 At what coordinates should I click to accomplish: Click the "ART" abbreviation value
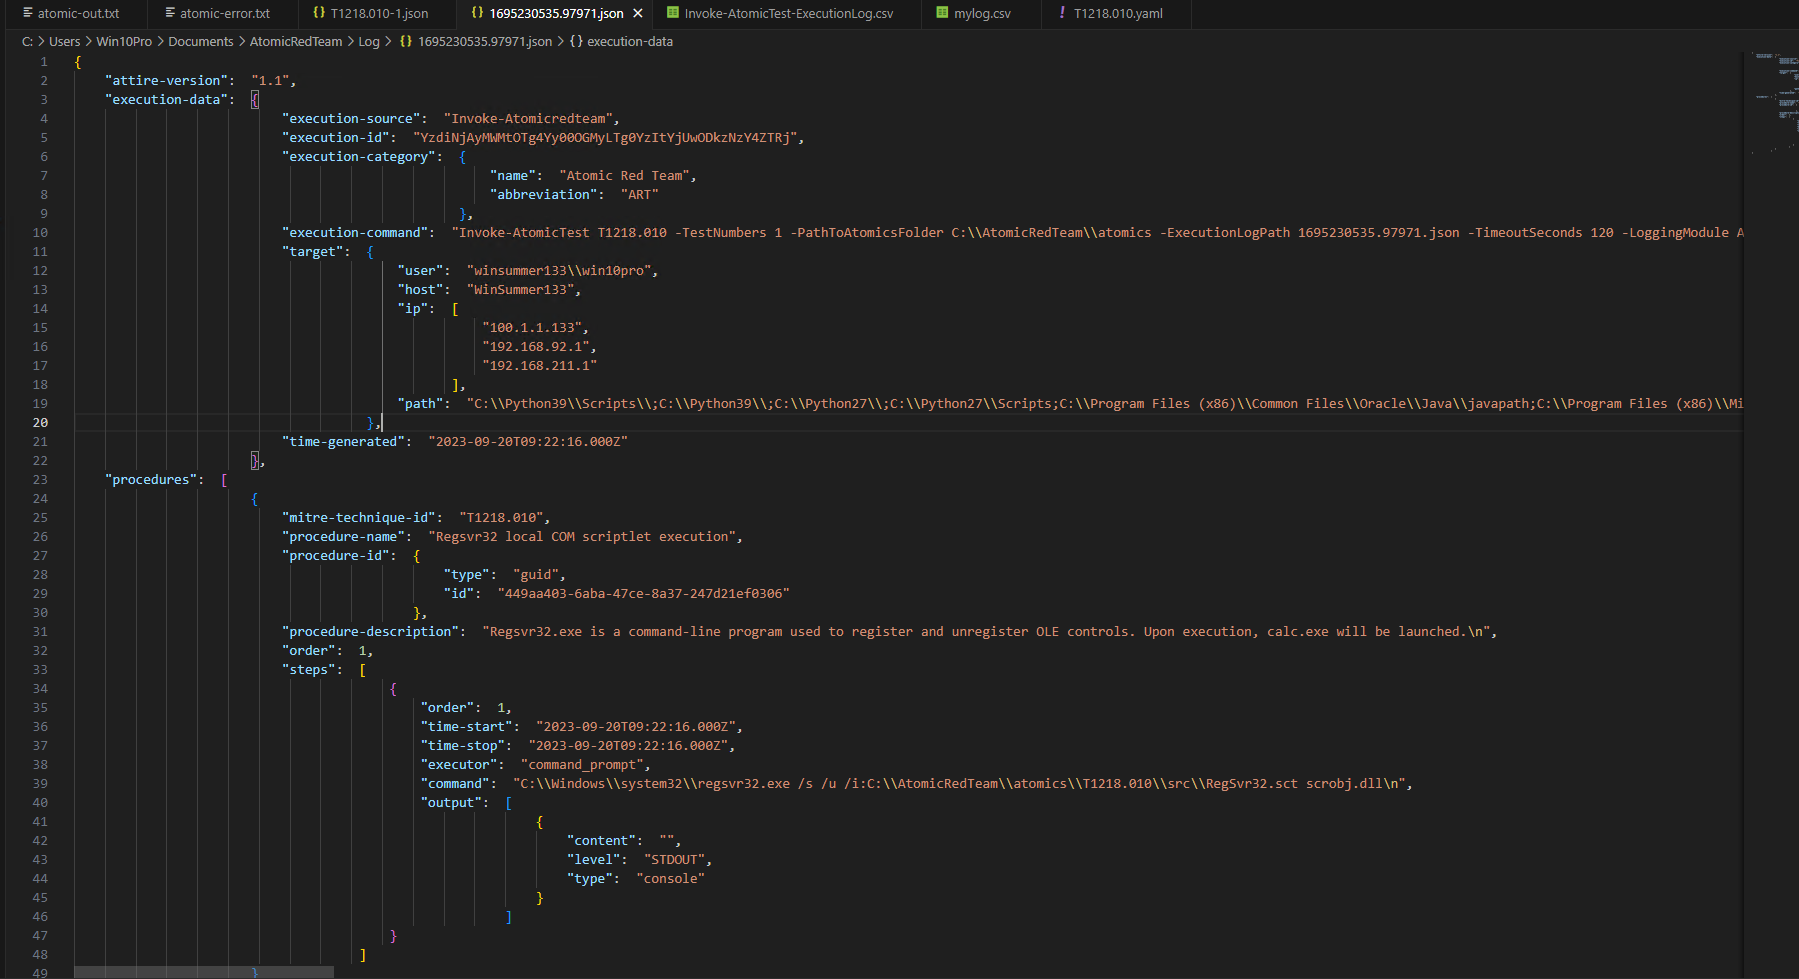pos(639,194)
